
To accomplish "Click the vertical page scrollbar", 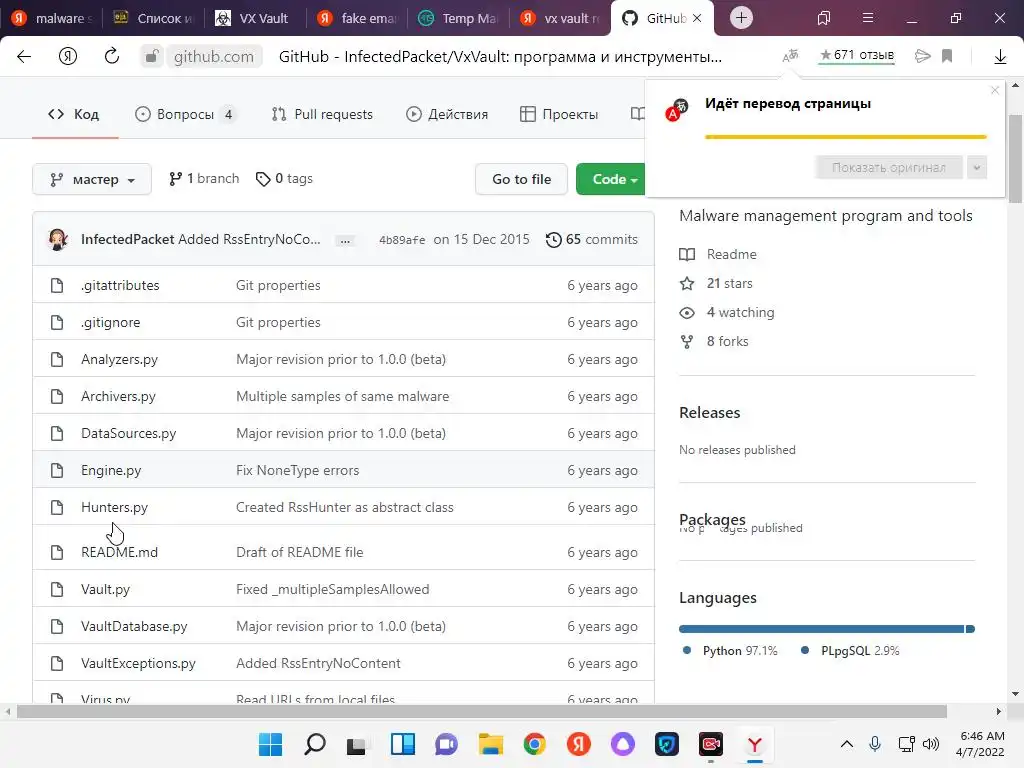I will (1015, 159).
